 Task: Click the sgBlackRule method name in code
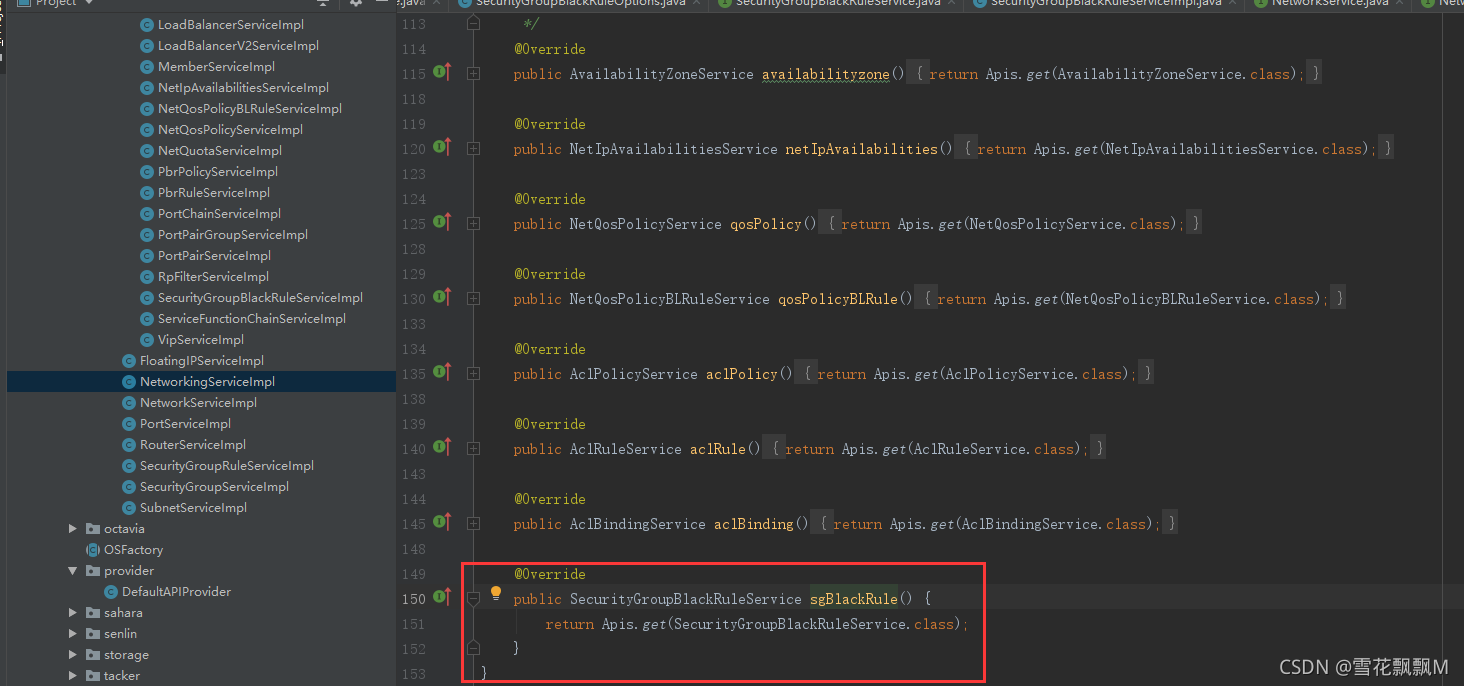click(853, 599)
